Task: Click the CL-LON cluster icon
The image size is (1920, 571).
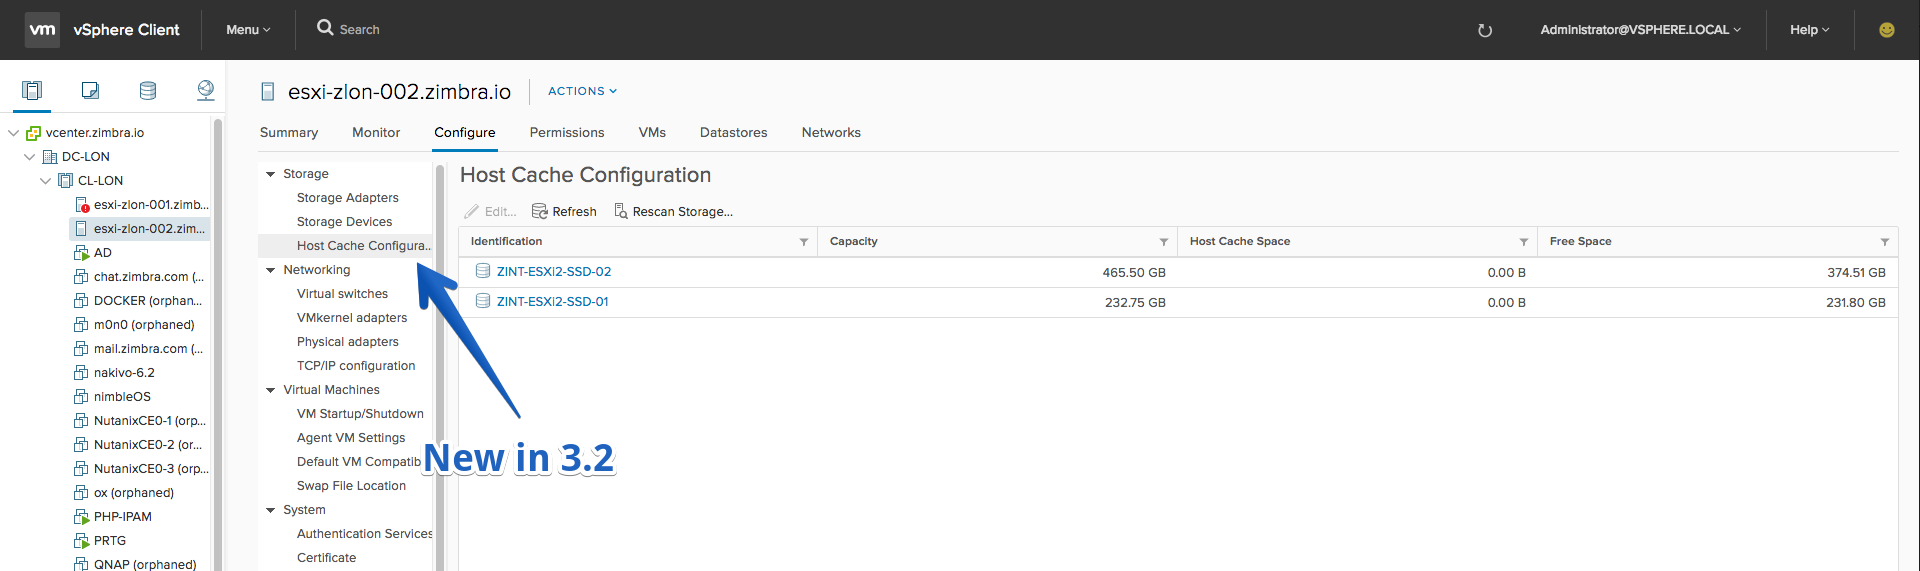Action: [x=65, y=181]
